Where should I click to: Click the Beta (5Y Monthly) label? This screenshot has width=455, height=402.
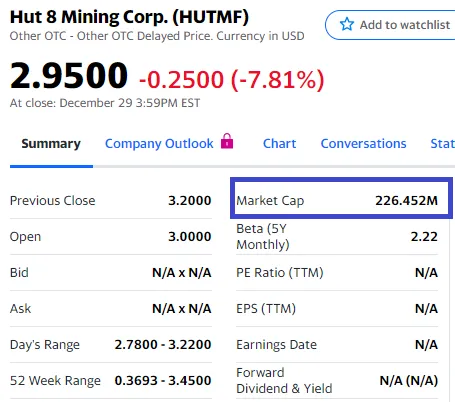pyautogui.click(x=263, y=237)
